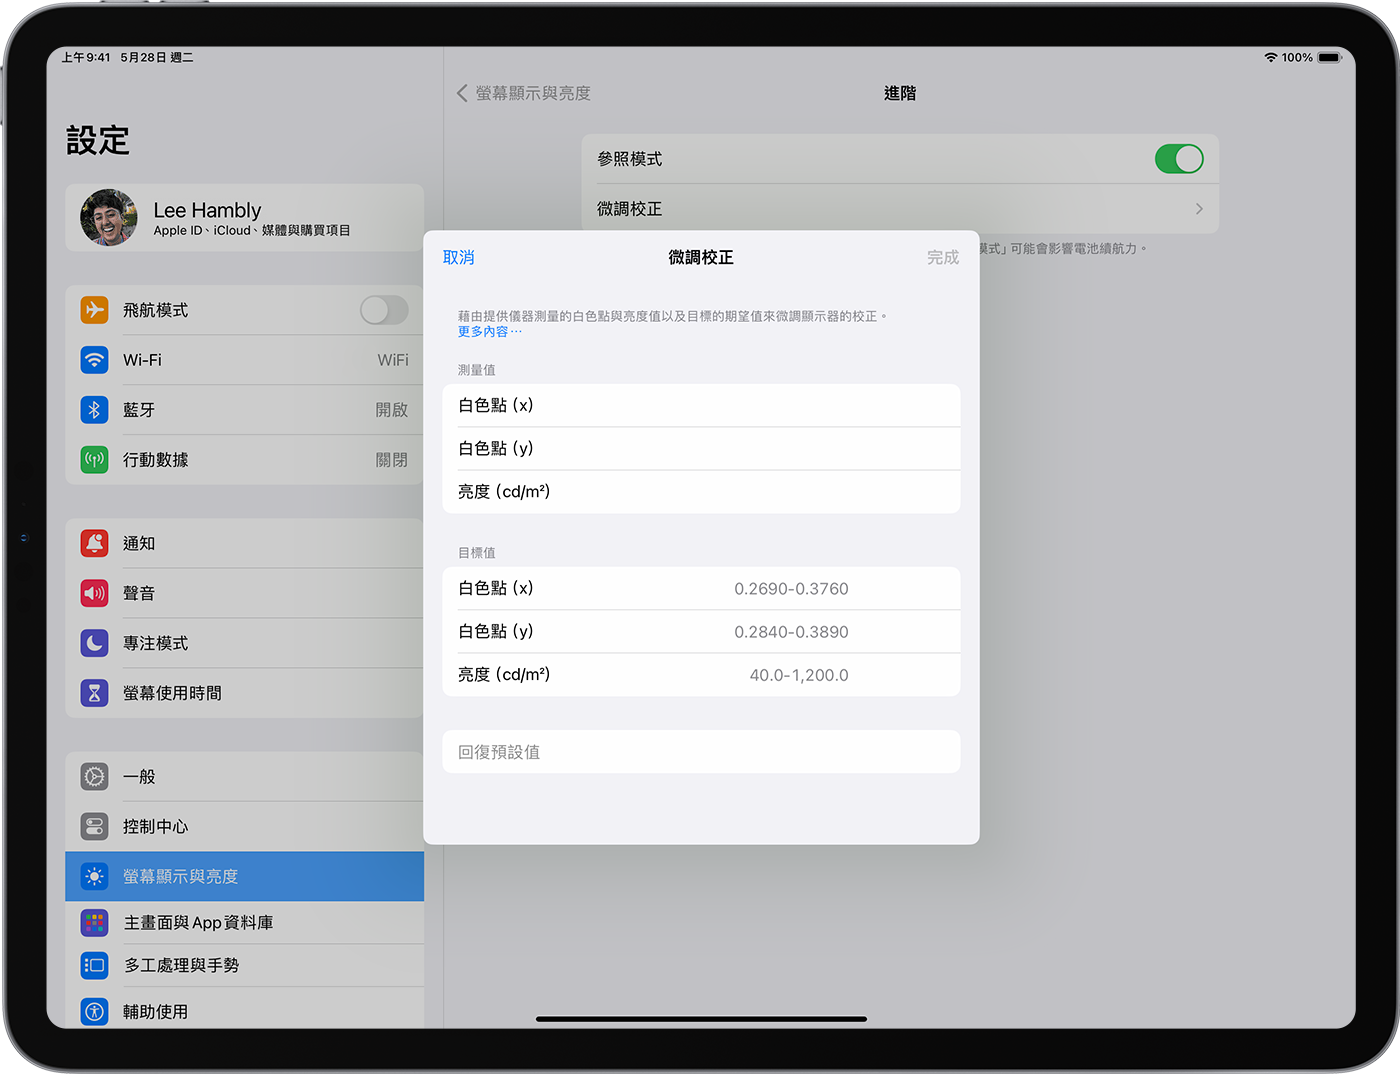Open 通知 settings row
Screen dimensions: 1400x1074
pos(245,543)
